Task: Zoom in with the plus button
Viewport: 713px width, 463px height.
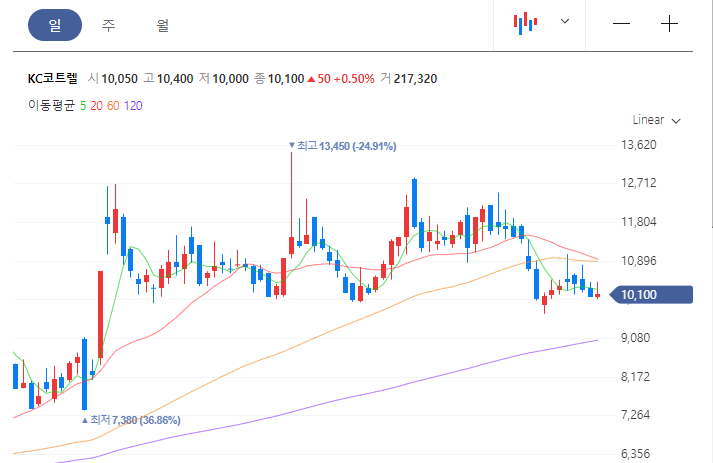Action: 669,24
